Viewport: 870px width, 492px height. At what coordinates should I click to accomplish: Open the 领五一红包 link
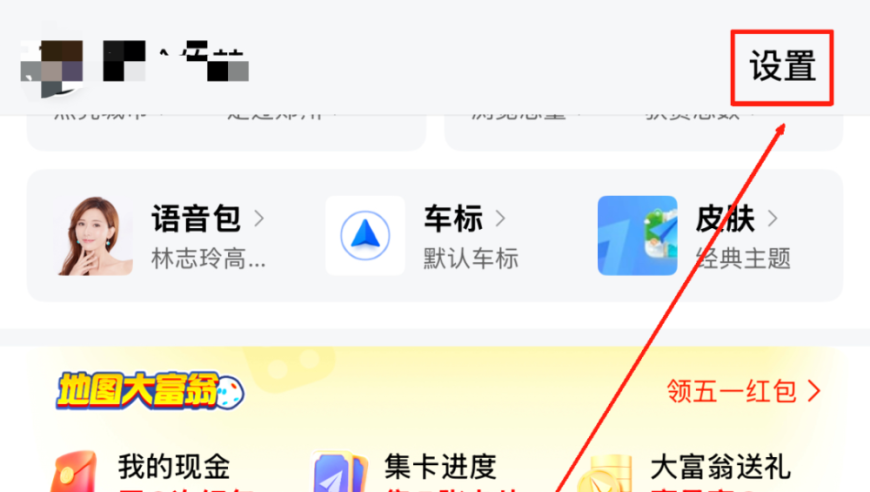tap(743, 391)
